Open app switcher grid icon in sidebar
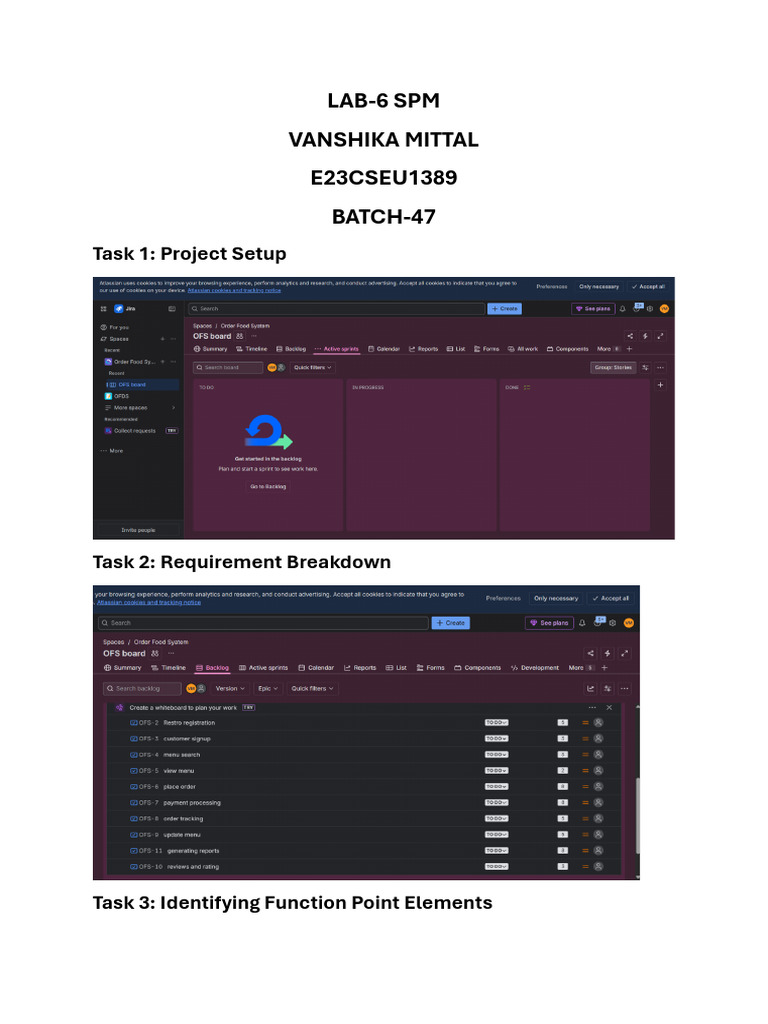The image size is (768, 1024). (103, 309)
